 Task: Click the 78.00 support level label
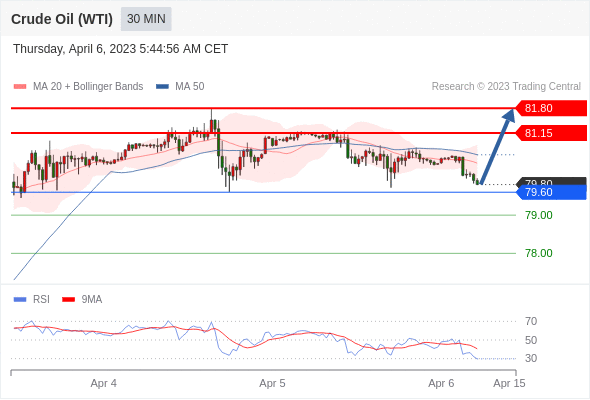tap(539, 253)
